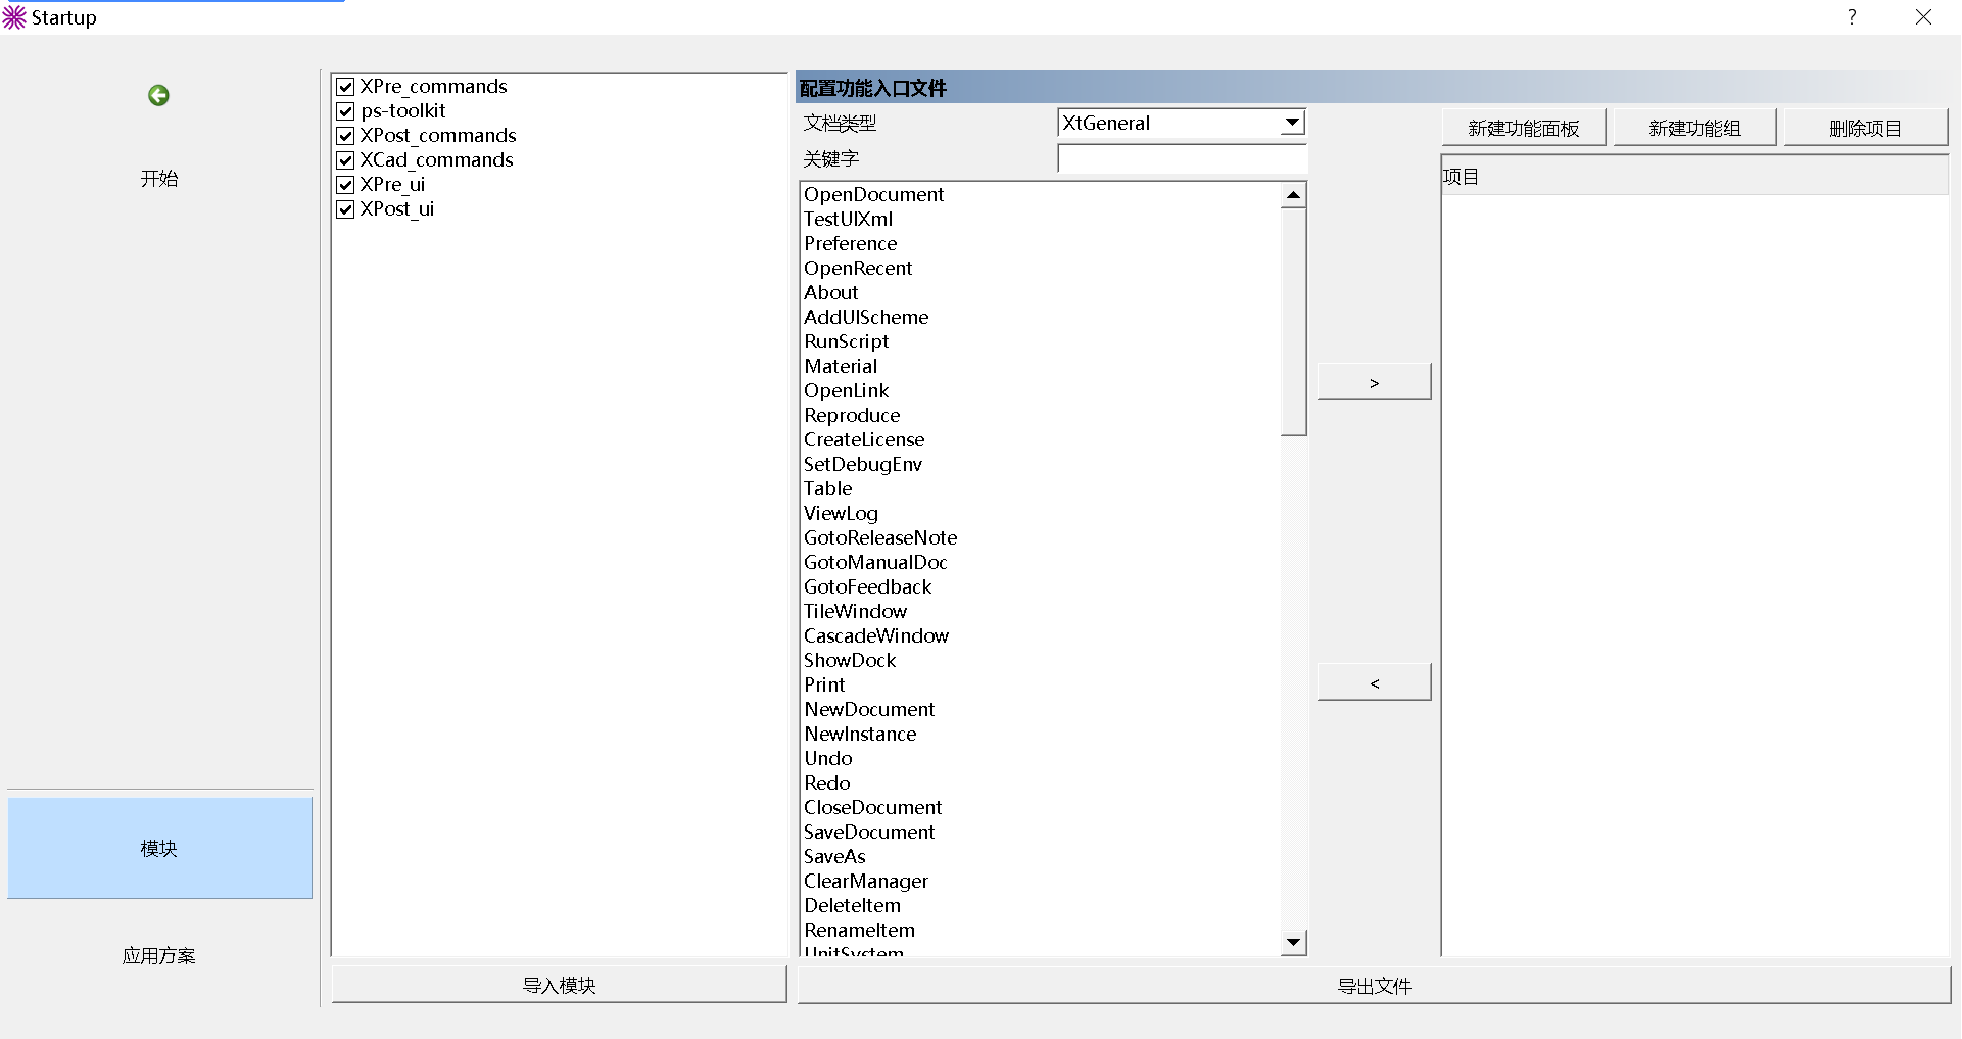1962x1039 pixels.
Task: Open the 应用方案 section
Action: pyautogui.click(x=159, y=955)
